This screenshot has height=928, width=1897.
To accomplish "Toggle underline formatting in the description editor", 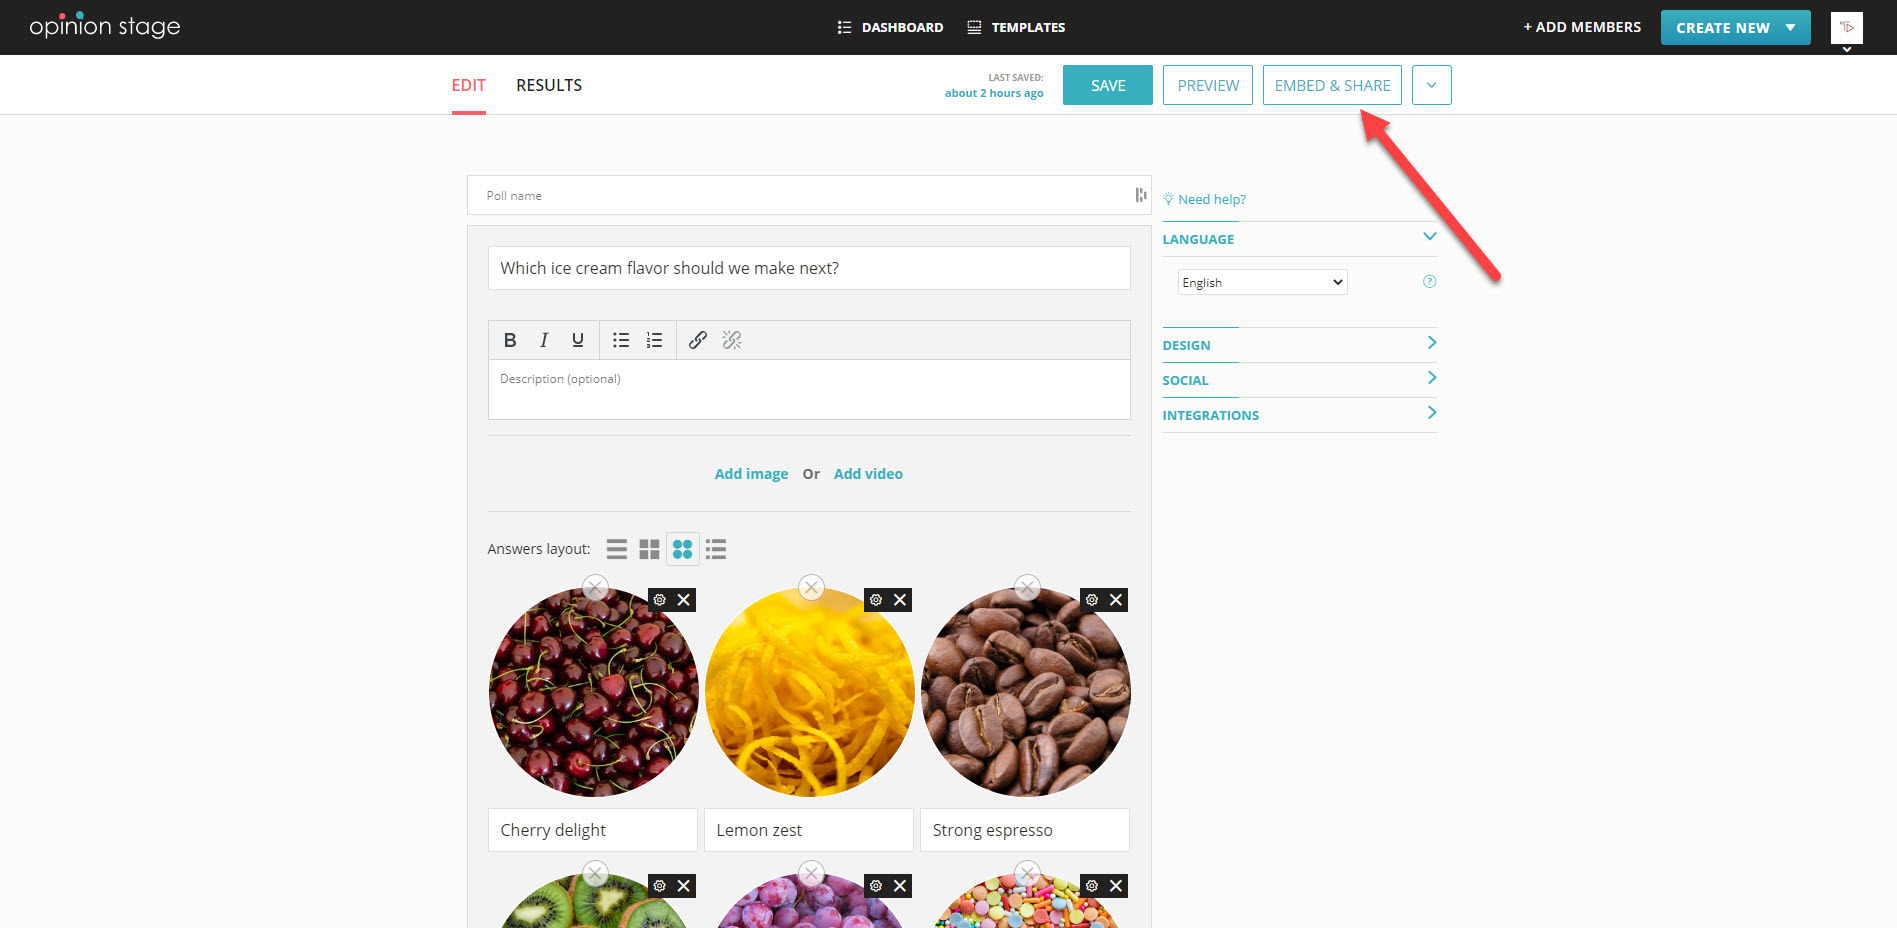I will (577, 340).
